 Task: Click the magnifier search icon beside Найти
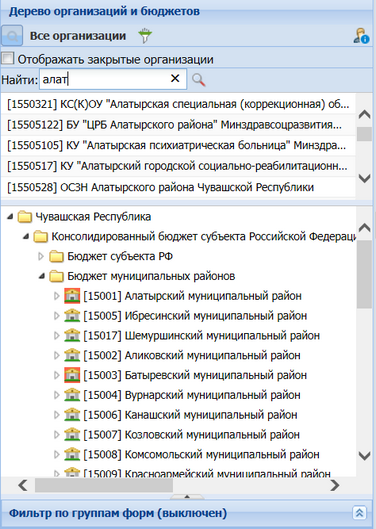tap(198, 80)
